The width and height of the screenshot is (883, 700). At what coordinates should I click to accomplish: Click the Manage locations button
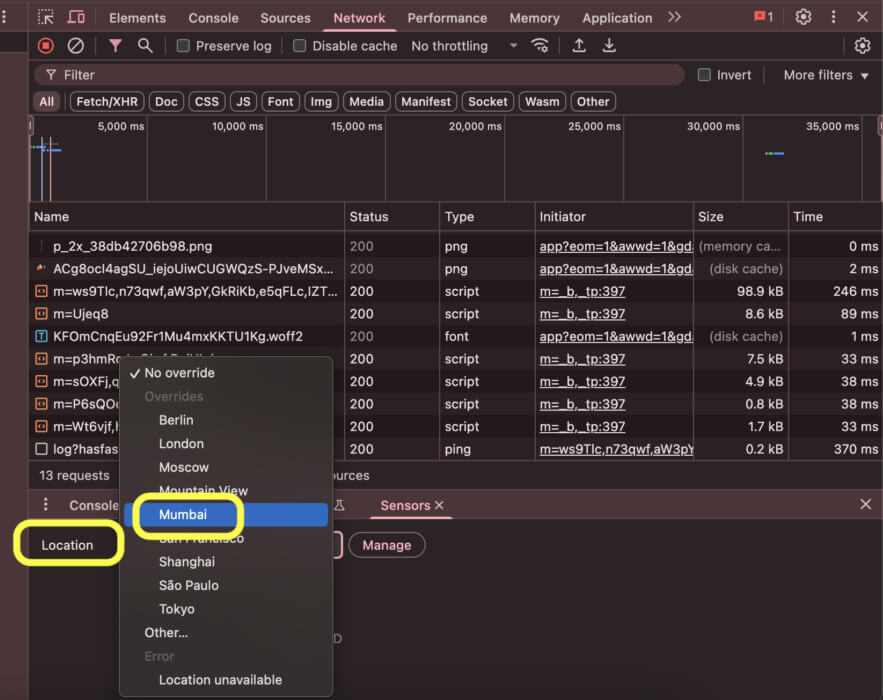[x=387, y=545]
